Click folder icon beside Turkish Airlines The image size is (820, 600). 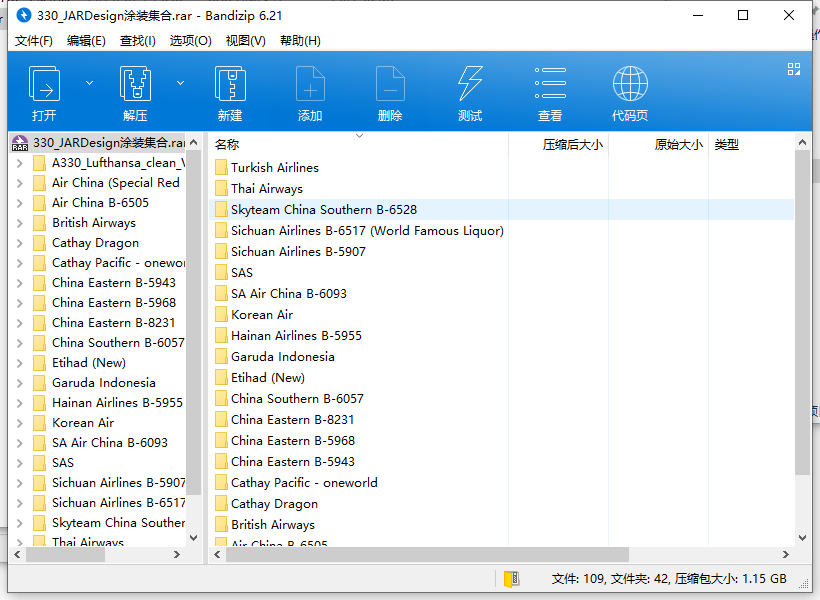tap(221, 167)
